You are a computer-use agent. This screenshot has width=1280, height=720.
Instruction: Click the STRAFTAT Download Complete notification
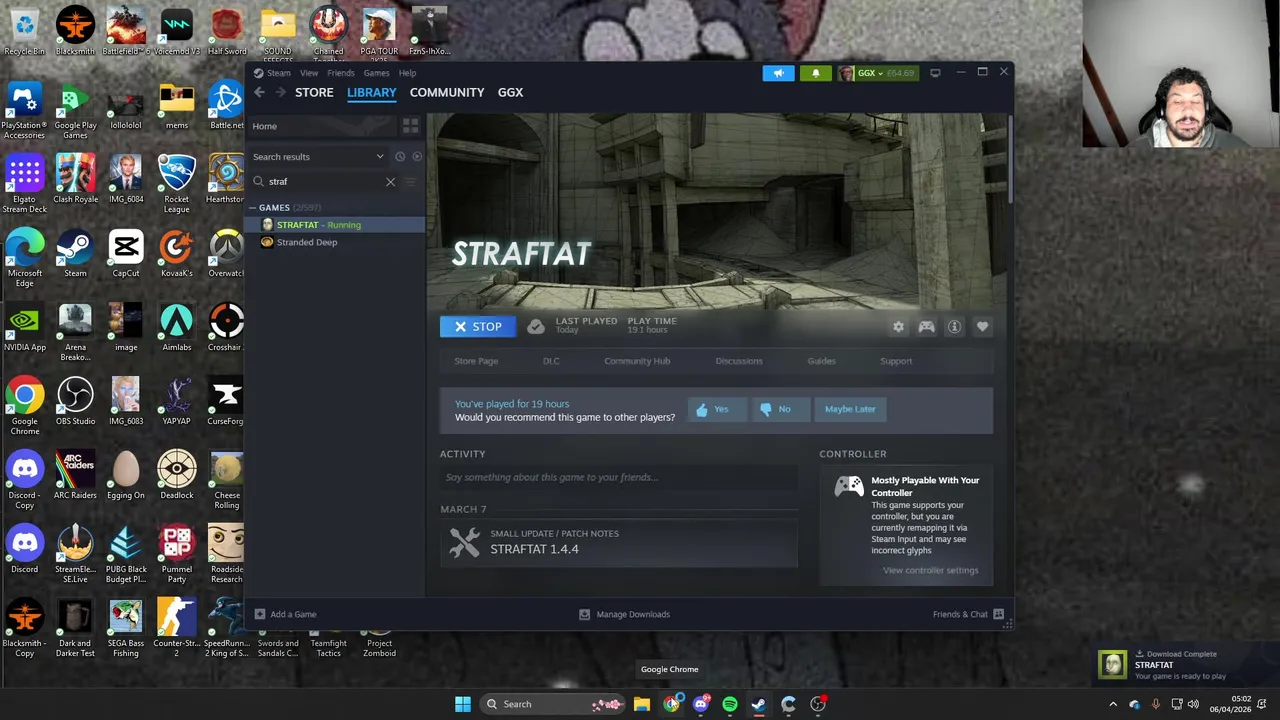[x=1186, y=664]
